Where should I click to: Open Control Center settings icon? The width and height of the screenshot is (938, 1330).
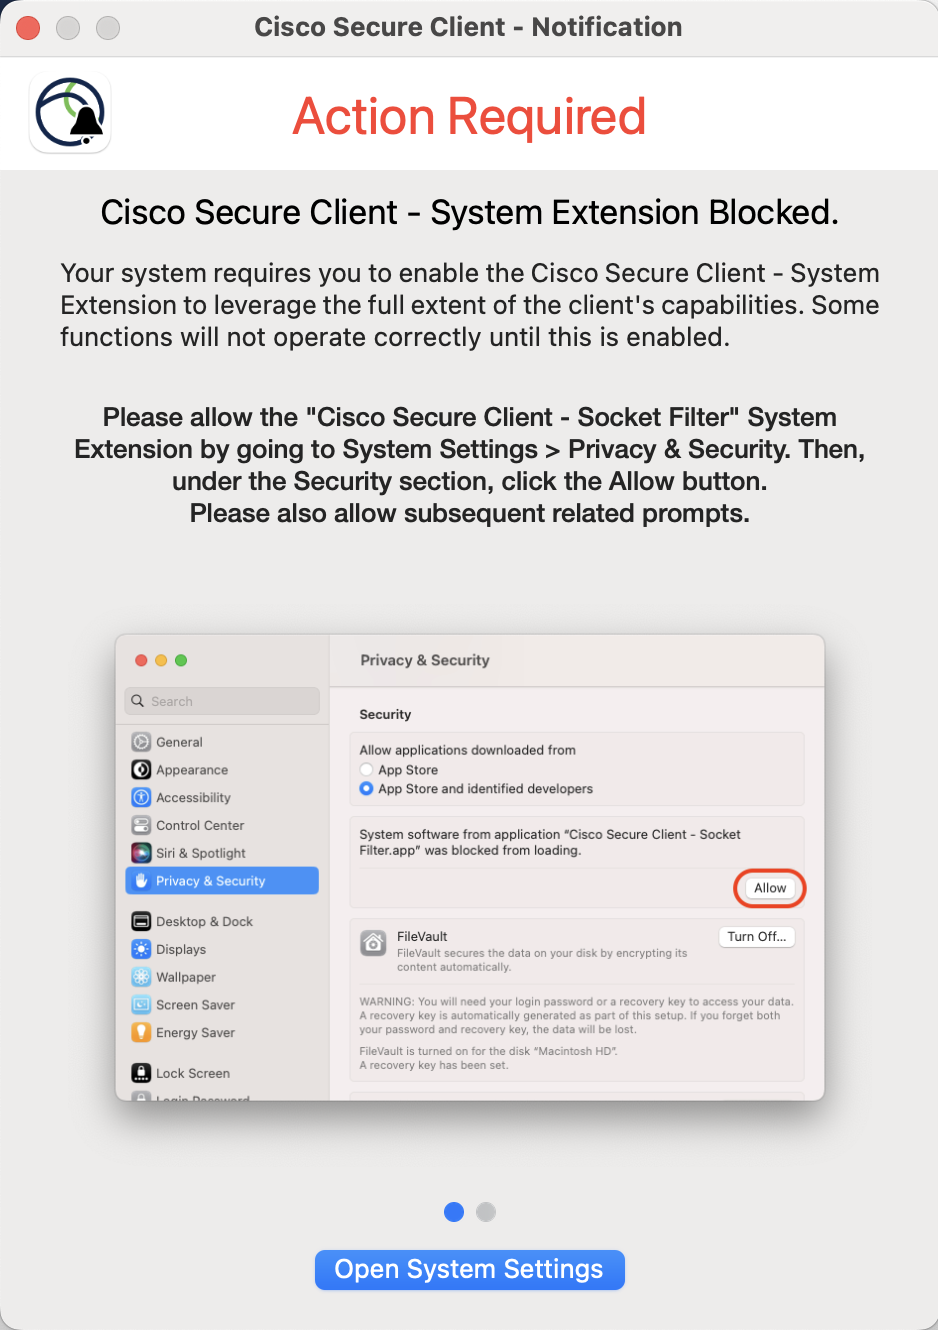(x=140, y=825)
